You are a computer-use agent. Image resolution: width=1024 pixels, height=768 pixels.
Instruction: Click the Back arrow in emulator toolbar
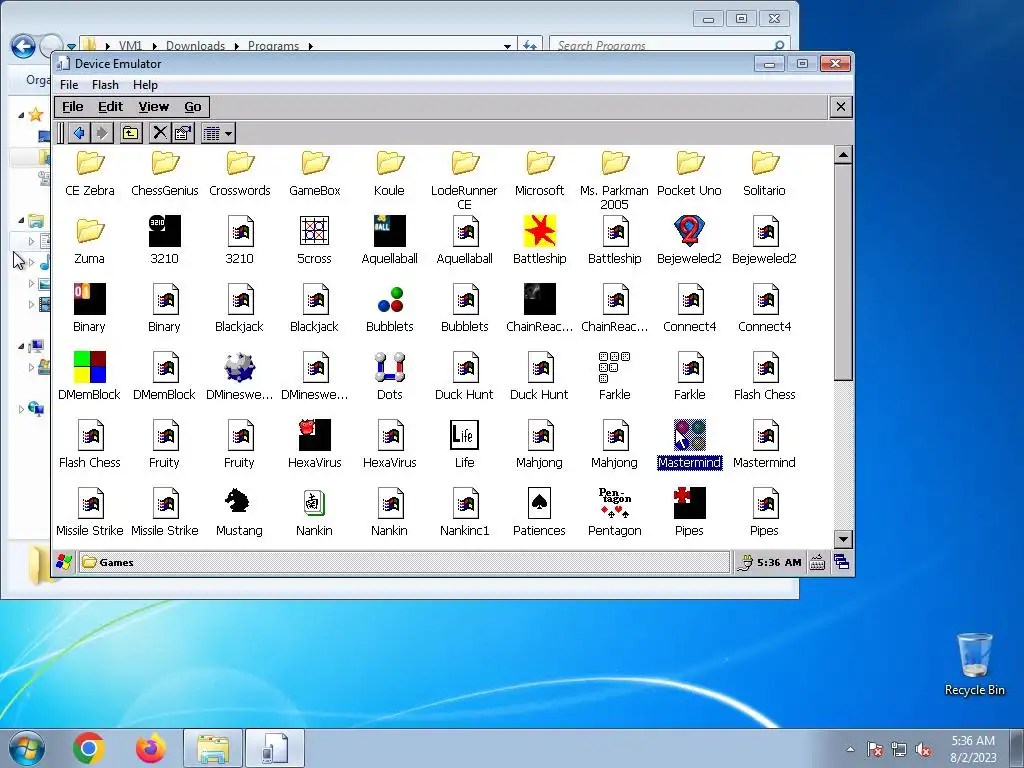coord(79,133)
